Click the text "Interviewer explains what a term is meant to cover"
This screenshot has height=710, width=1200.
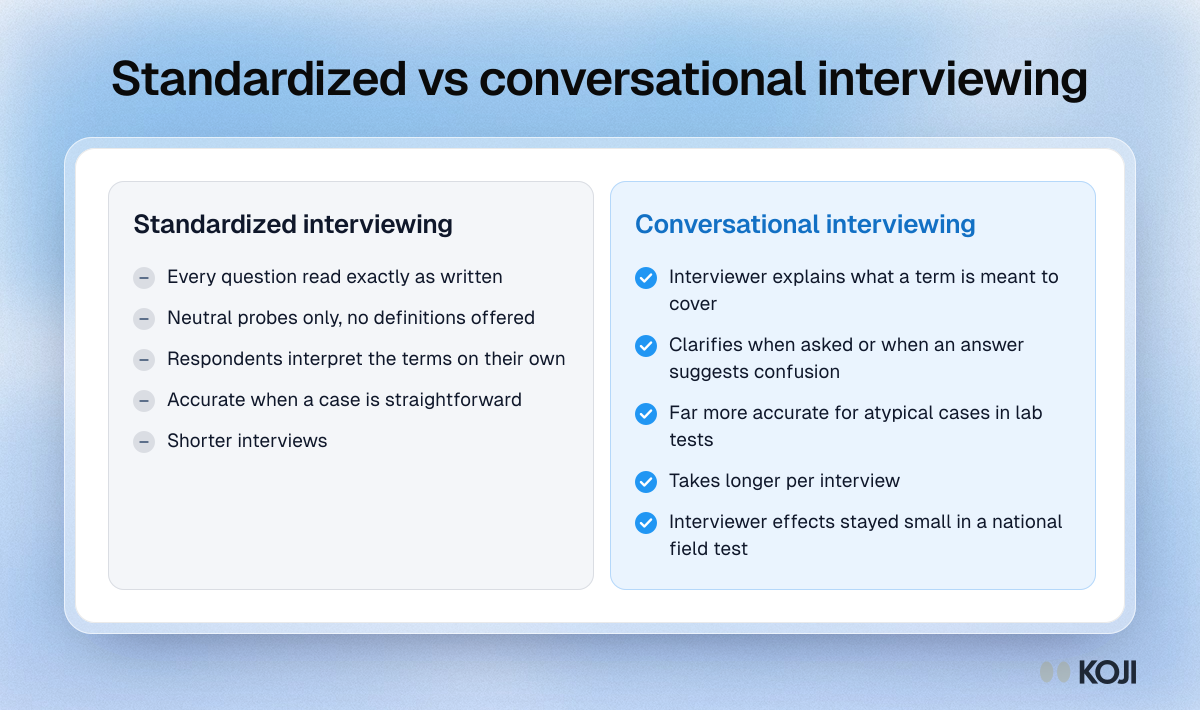(x=864, y=290)
